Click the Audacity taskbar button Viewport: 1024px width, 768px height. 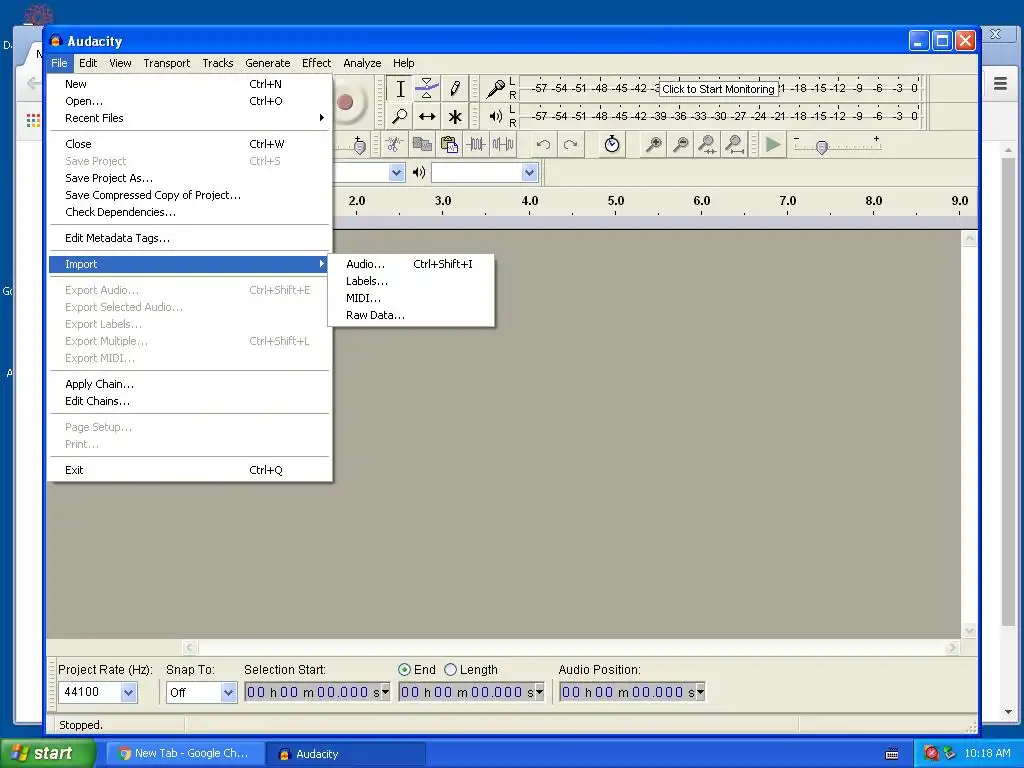pyautogui.click(x=346, y=754)
